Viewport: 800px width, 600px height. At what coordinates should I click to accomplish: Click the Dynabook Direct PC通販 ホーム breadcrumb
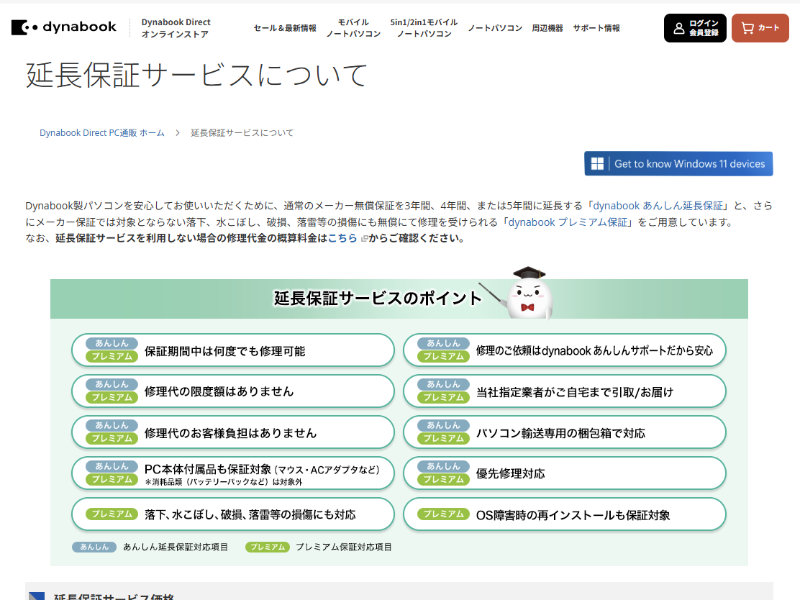point(102,133)
